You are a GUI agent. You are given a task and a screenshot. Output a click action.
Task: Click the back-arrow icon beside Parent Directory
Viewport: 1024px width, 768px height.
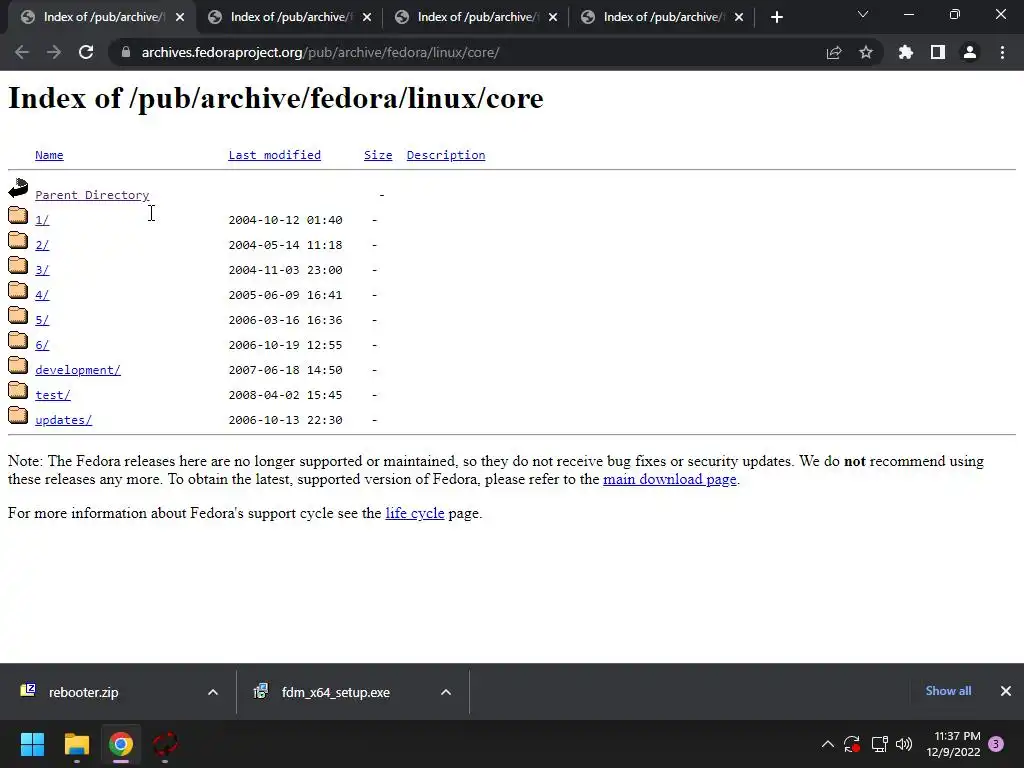click(18, 188)
